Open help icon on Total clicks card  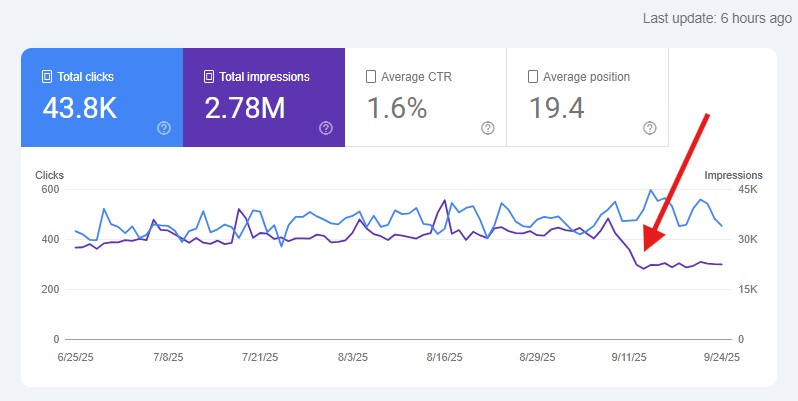click(x=164, y=128)
